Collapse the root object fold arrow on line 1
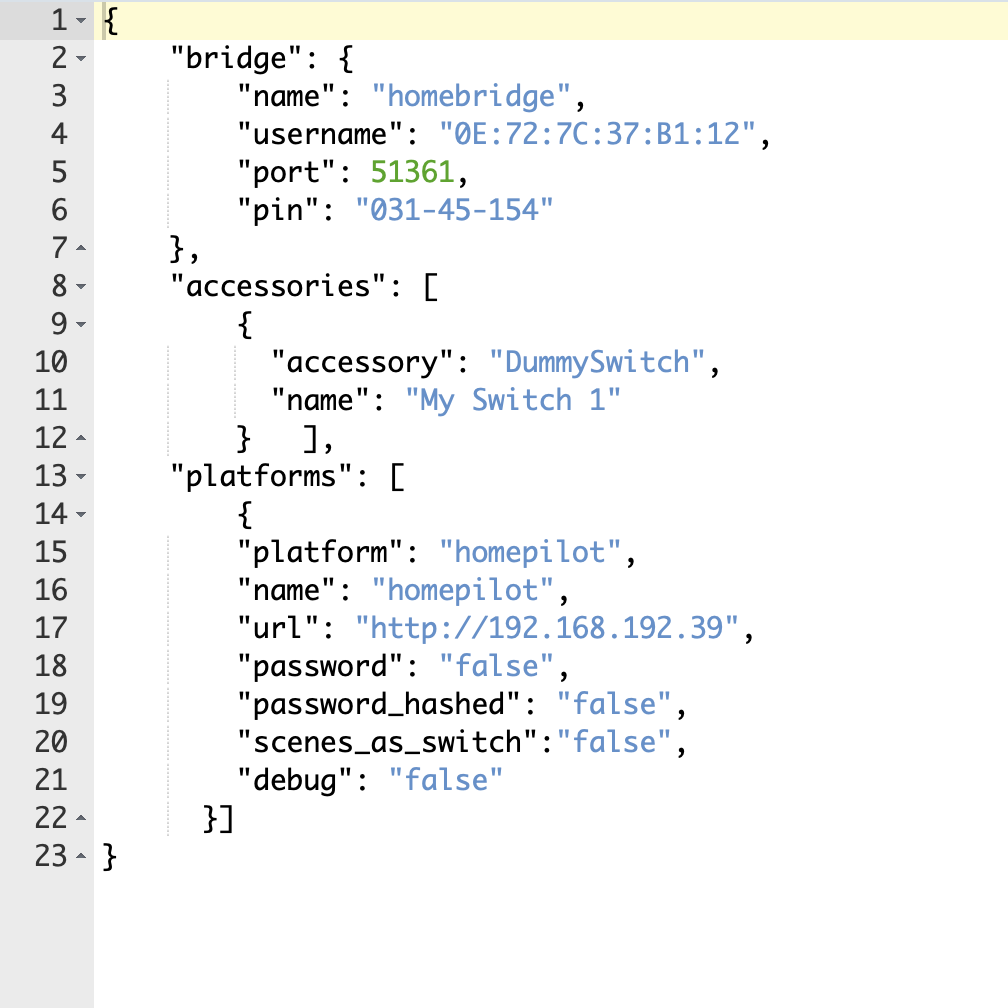 coord(81,21)
